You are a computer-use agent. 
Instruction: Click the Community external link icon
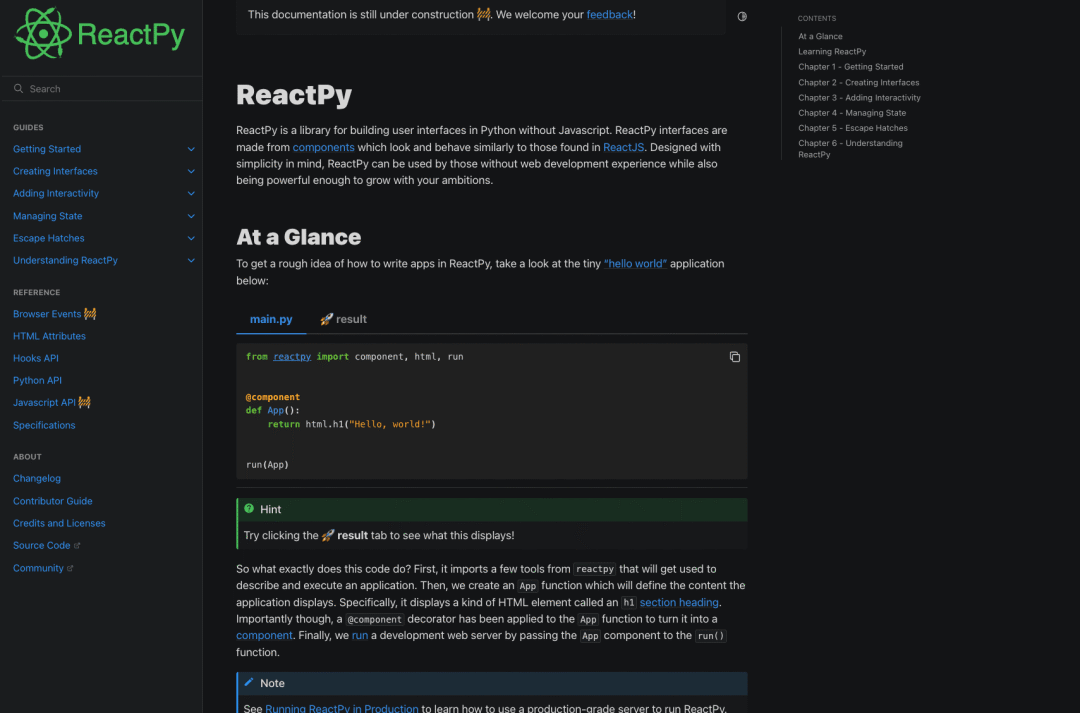[x=70, y=569]
